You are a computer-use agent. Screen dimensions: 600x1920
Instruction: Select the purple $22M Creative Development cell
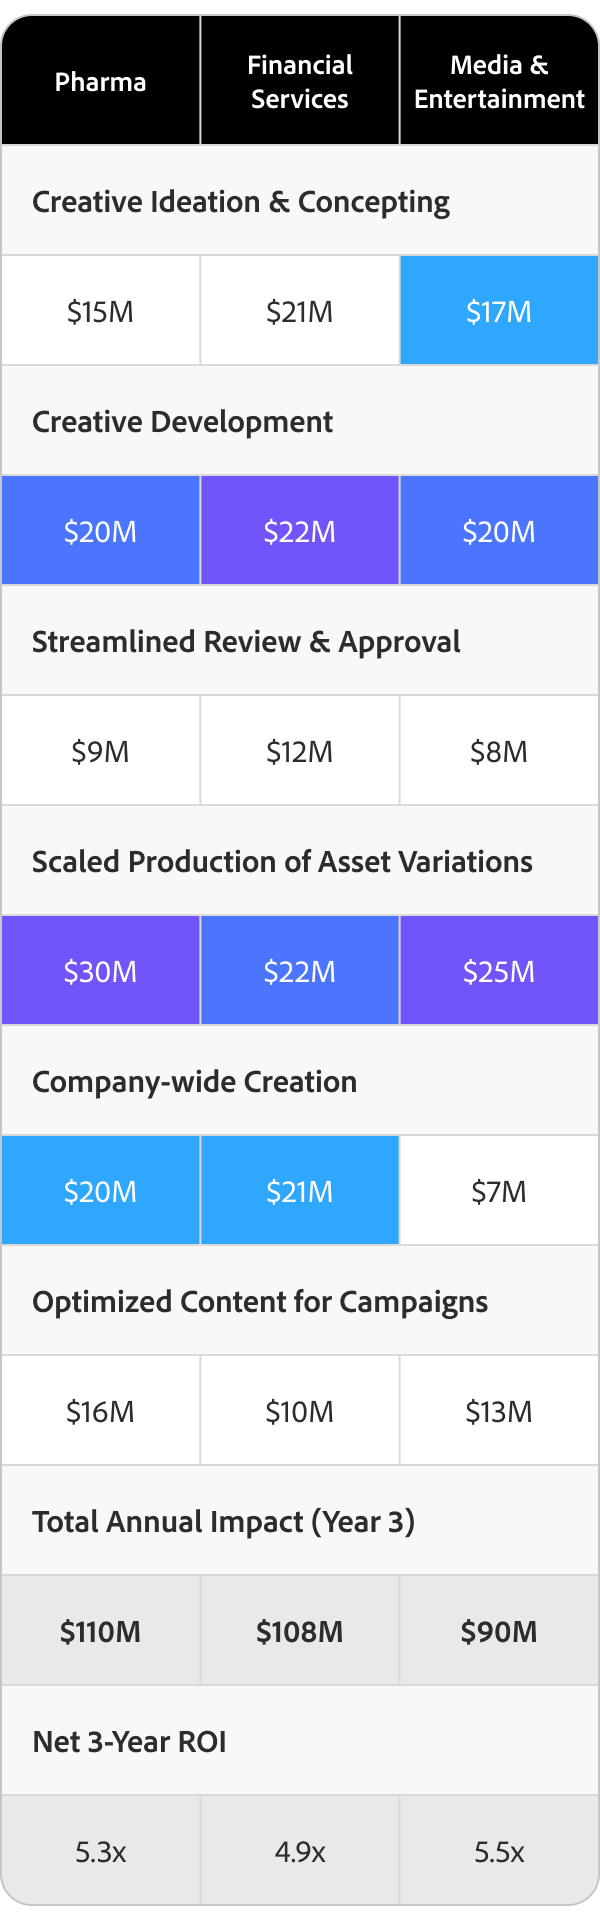300,531
